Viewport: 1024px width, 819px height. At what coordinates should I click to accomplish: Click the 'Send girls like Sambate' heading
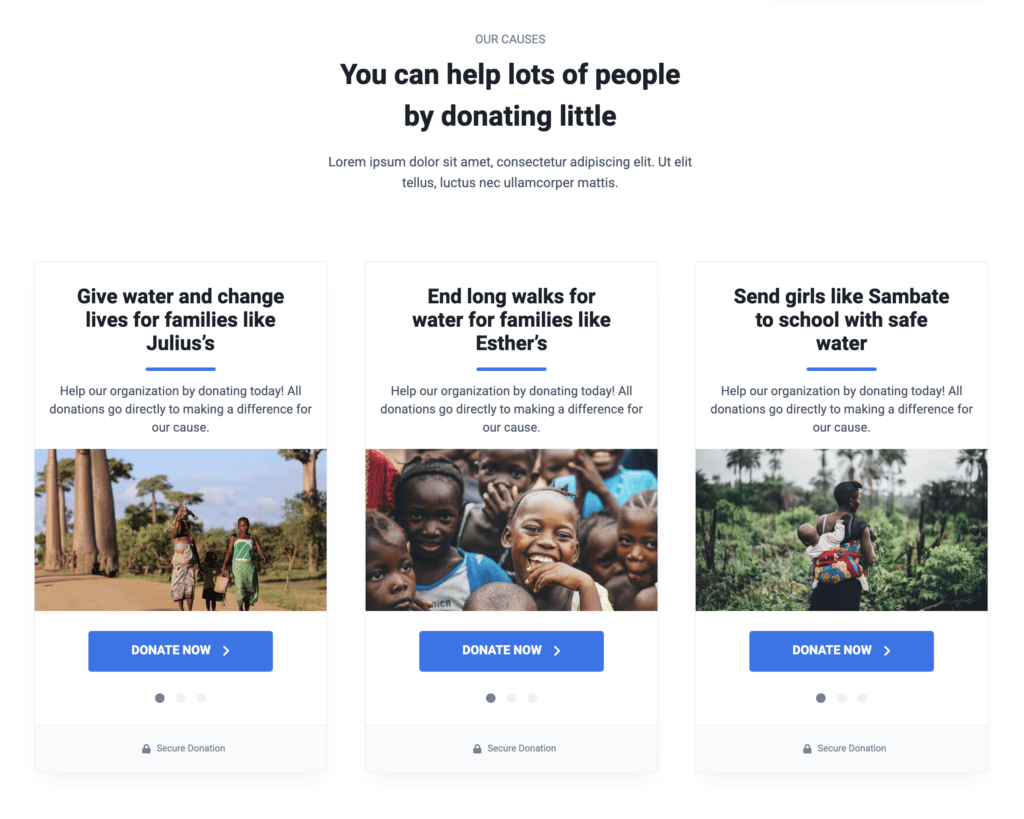pyautogui.click(x=841, y=319)
